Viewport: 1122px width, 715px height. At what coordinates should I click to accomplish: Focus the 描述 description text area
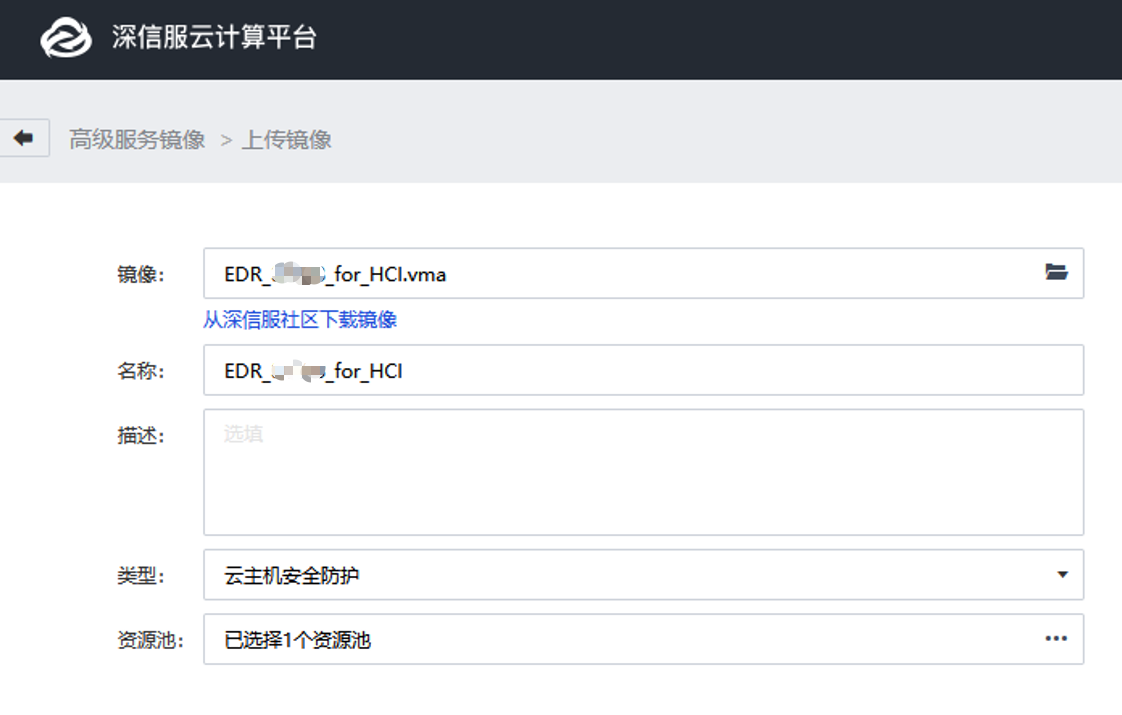(x=642, y=472)
